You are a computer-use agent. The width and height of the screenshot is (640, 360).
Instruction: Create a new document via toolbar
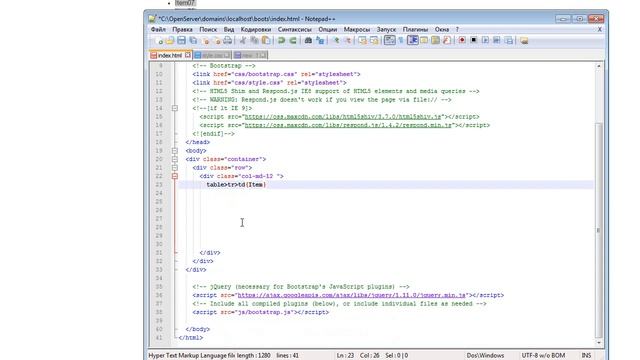pos(158,40)
